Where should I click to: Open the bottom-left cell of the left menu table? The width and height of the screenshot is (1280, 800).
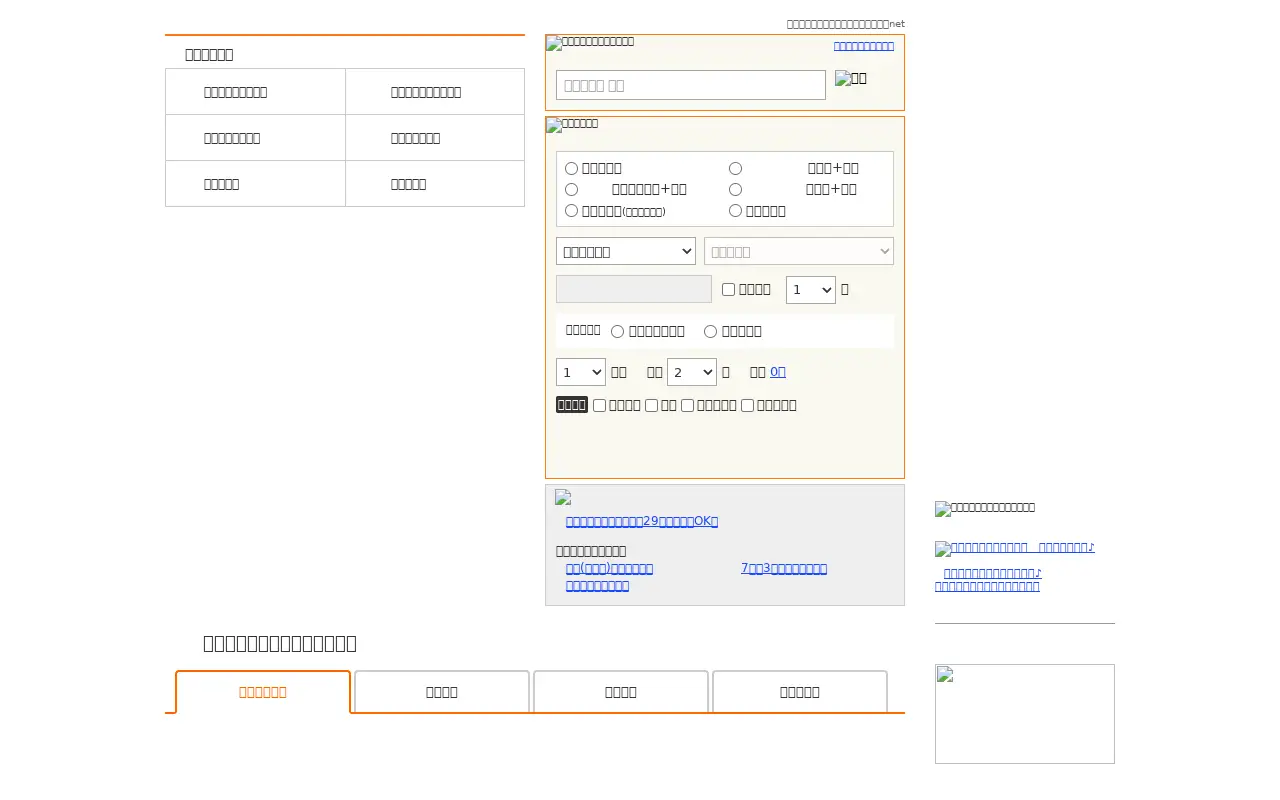[x=255, y=184]
